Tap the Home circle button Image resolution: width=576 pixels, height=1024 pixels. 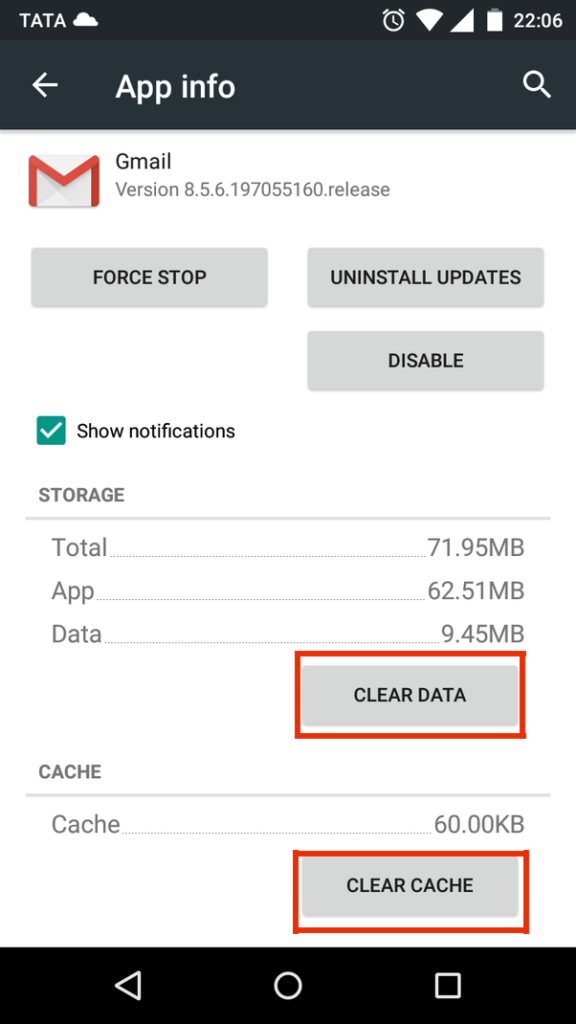tap(288, 985)
